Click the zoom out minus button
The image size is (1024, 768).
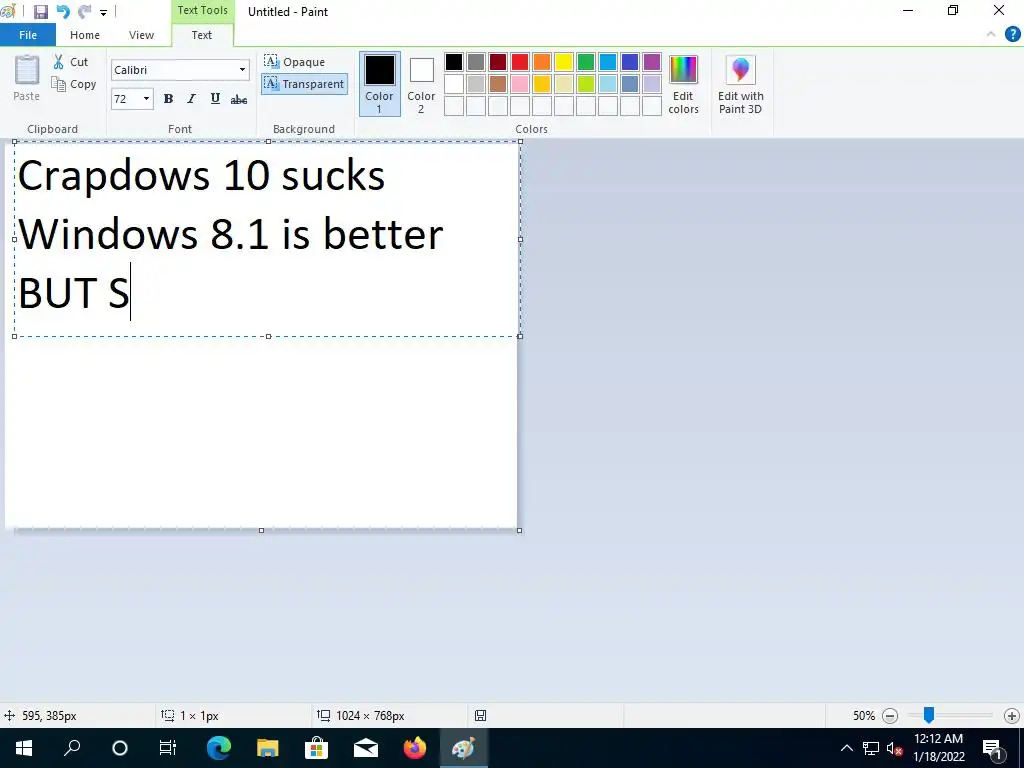[890, 716]
